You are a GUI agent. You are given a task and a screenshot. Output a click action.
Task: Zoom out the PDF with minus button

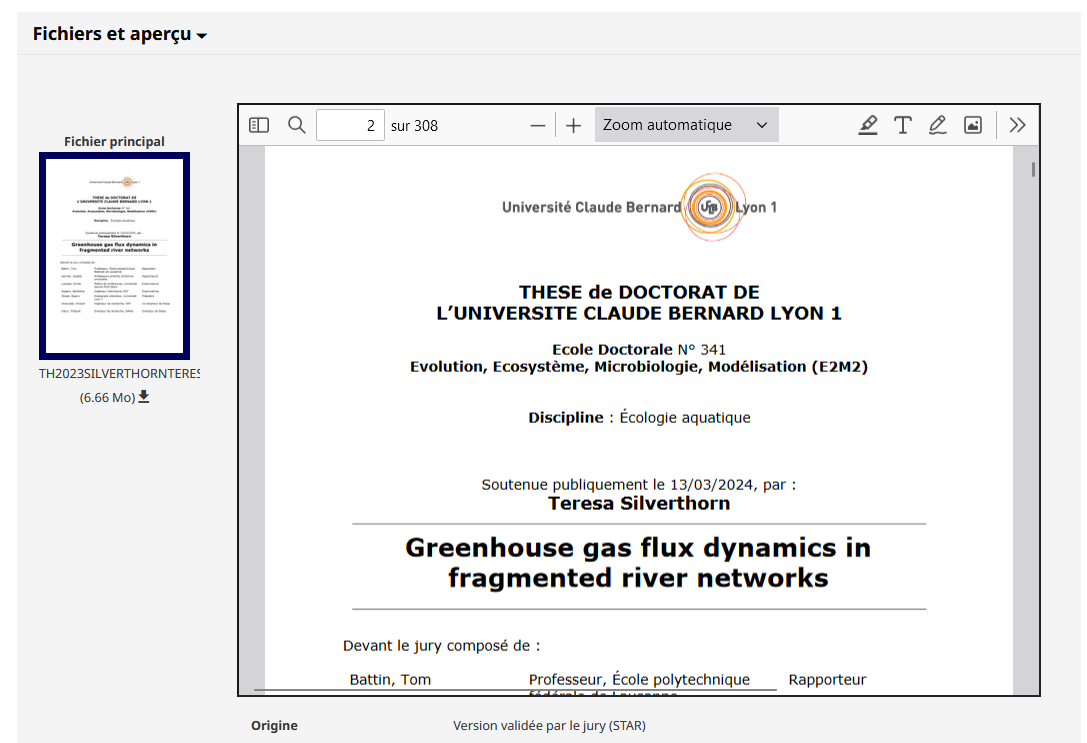(537, 126)
